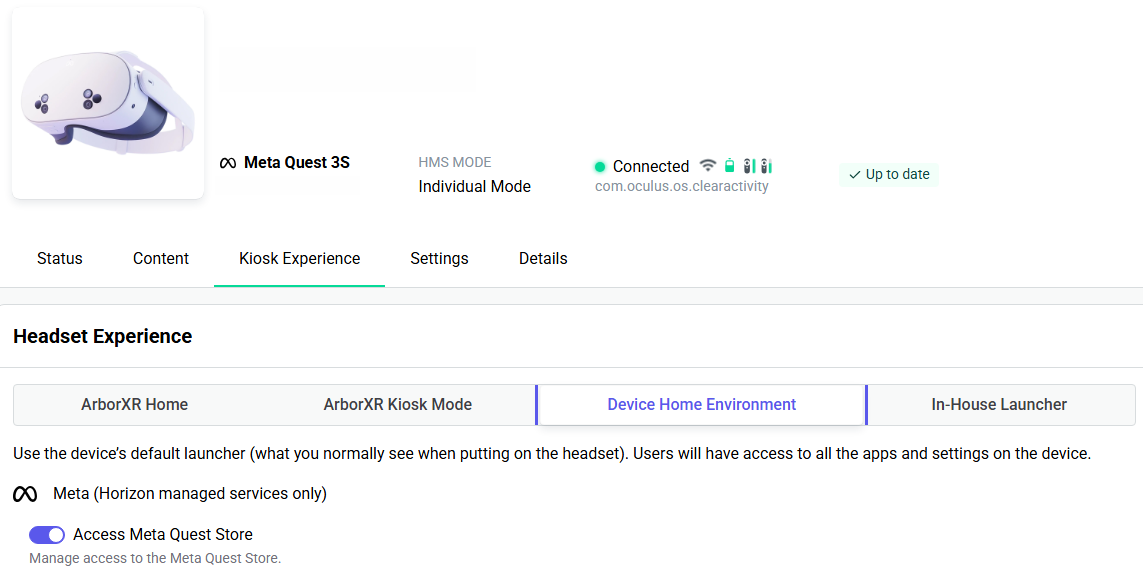The image size is (1143, 573).
Task: Click Manage access to the Meta Quest Store text
Action: click(155, 558)
